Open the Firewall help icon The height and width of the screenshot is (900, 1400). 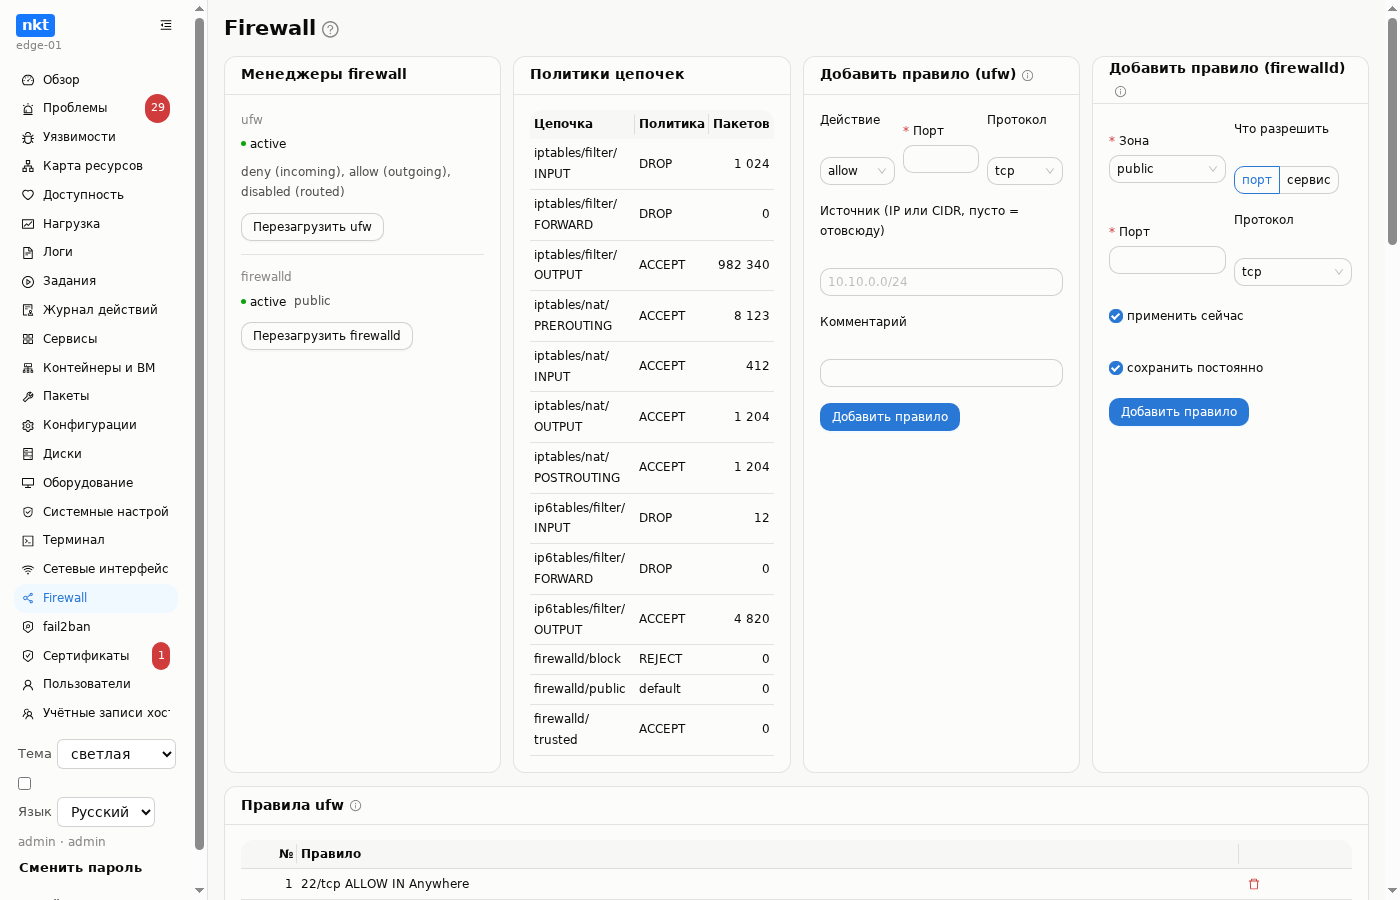click(331, 30)
